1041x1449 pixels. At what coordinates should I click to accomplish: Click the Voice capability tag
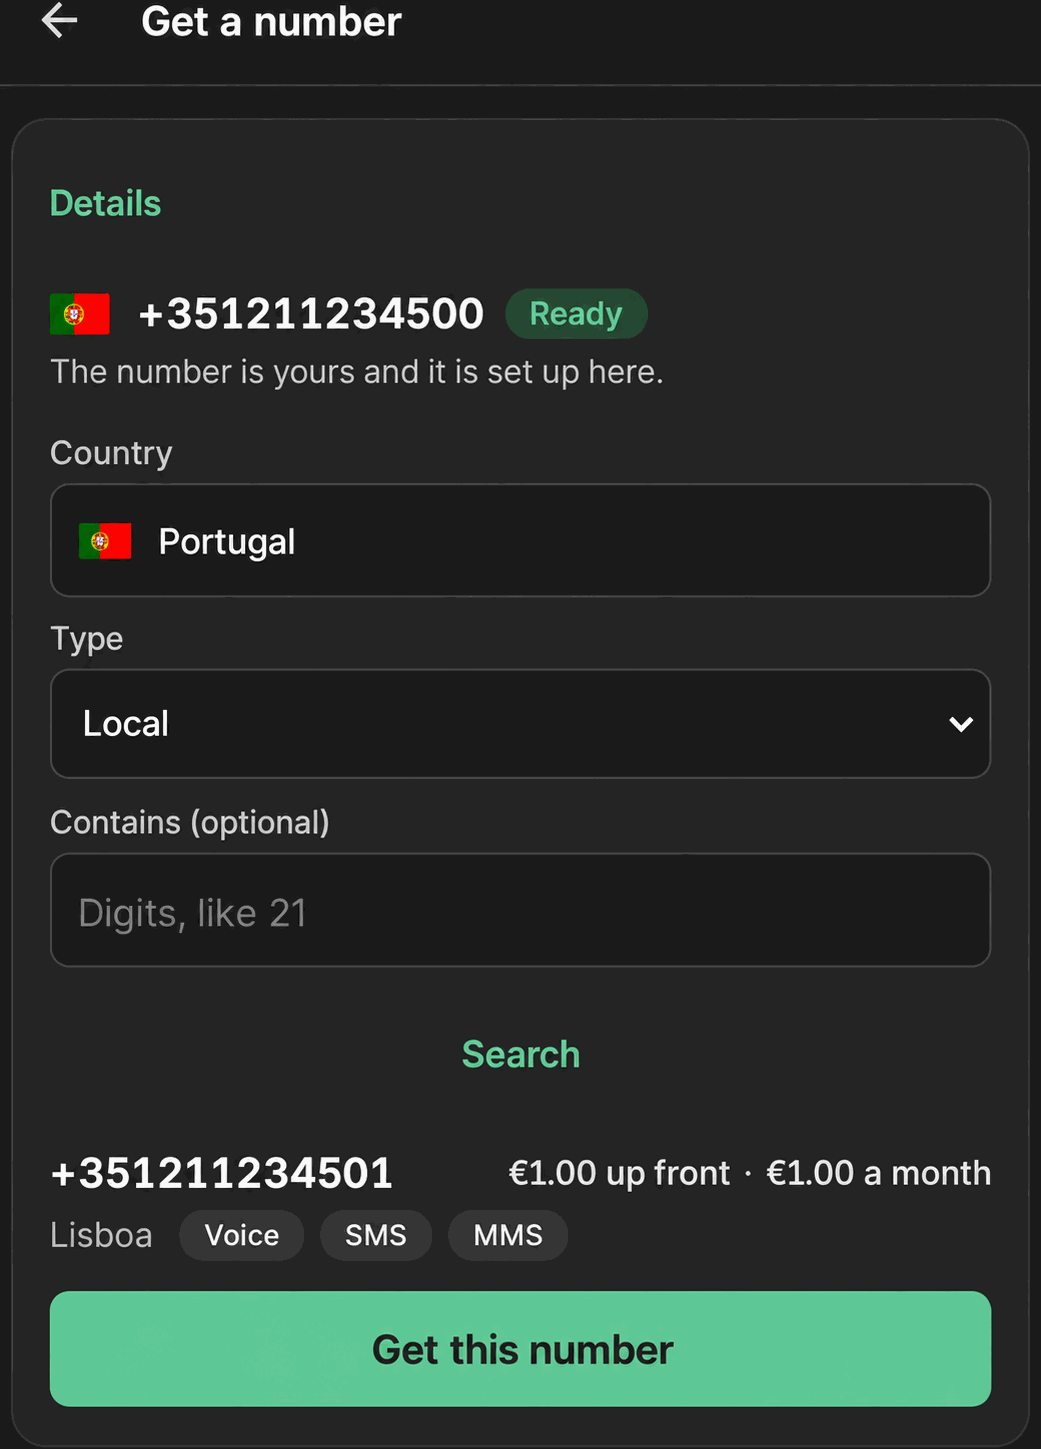point(242,1235)
